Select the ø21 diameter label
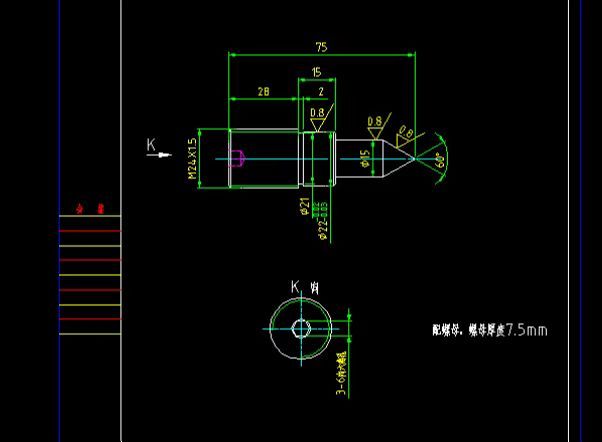The height and width of the screenshot is (442, 602). click(x=304, y=206)
